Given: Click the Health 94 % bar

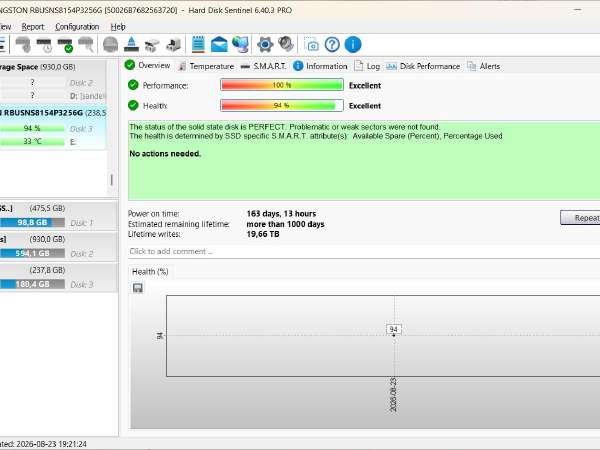Looking at the screenshot, I should (x=282, y=105).
